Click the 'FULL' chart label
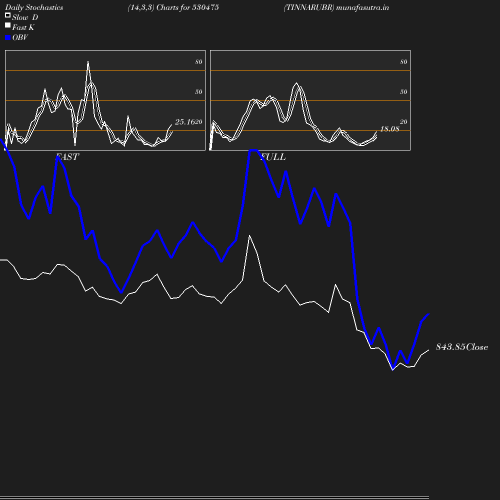Screen dimensions: 500x500 tap(273, 157)
